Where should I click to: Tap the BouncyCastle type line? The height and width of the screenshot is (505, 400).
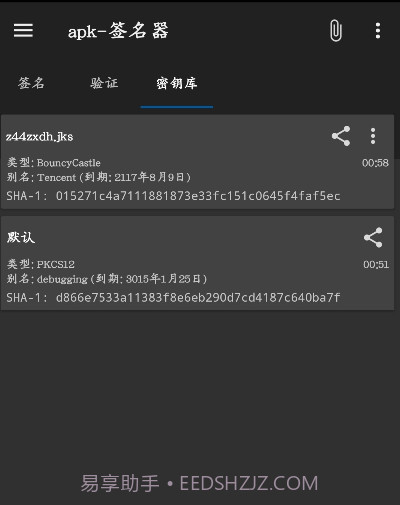54,163
